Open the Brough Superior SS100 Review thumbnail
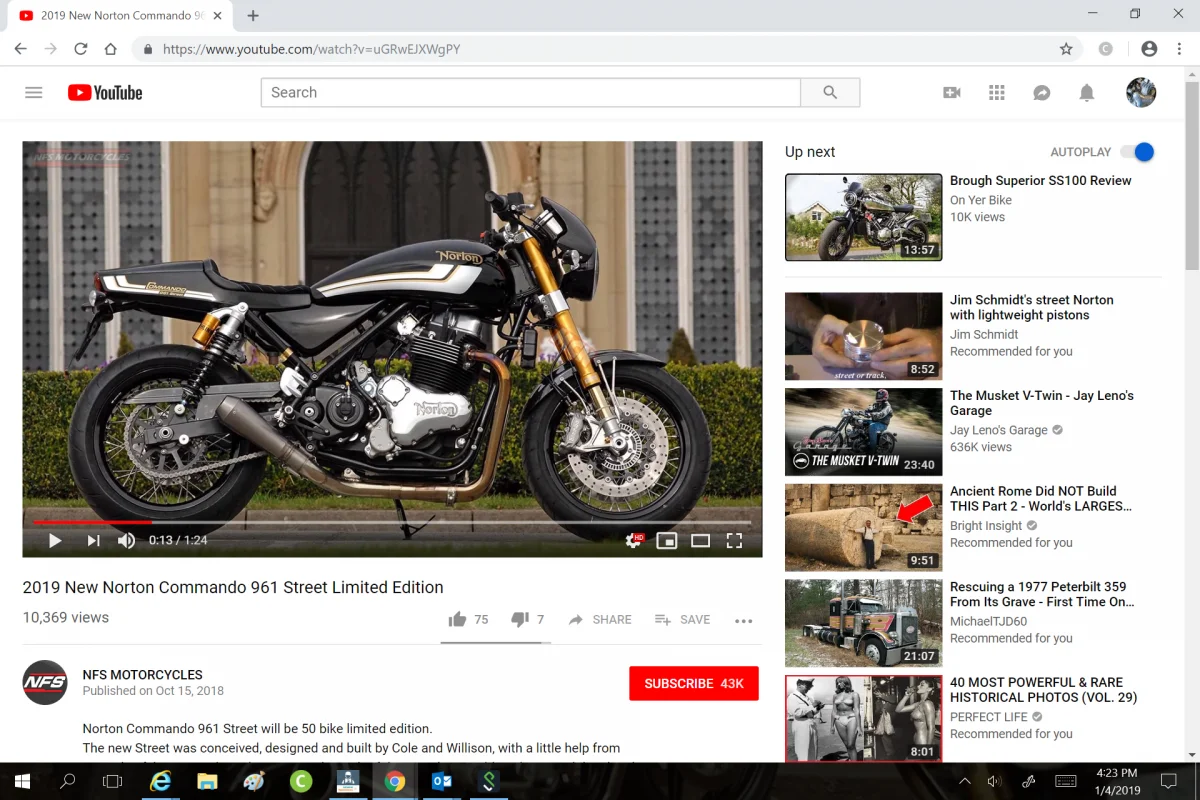This screenshot has width=1200, height=800. click(x=863, y=217)
